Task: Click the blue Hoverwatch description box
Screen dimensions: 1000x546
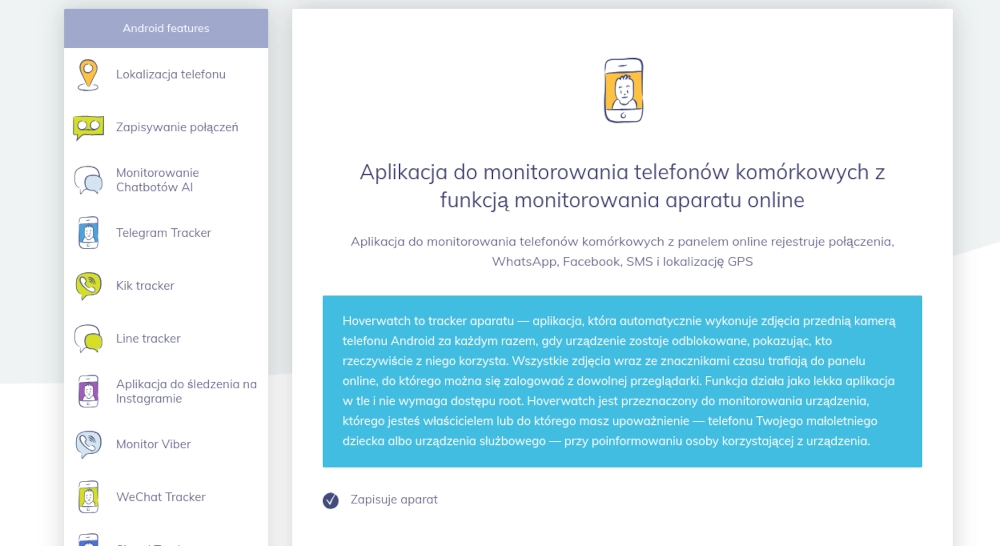Action: (x=622, y=381)
